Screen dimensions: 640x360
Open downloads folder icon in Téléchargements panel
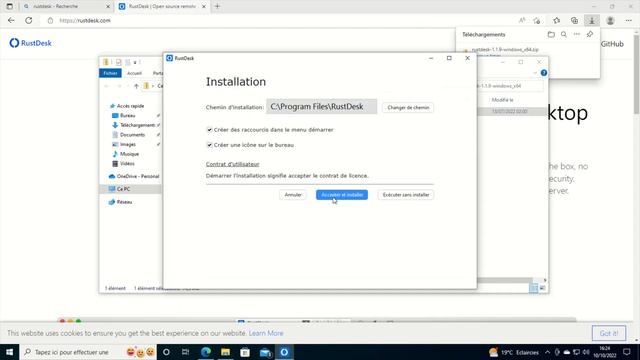tap(551, 35)
